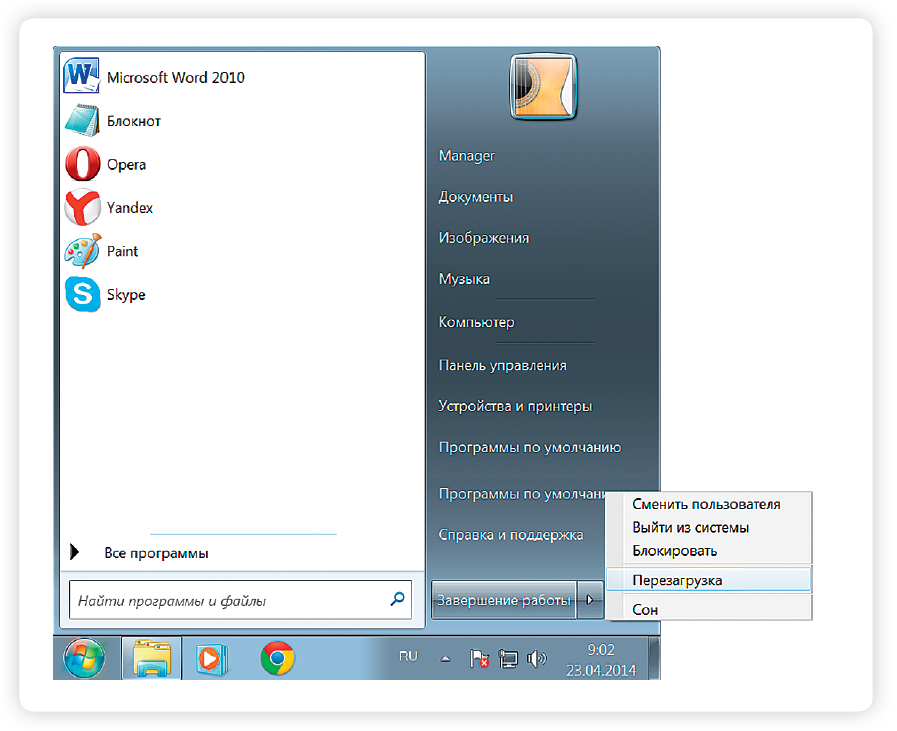Open the Opera browser icon
This screenshot has height=731, width=897.
pos(82,164)
